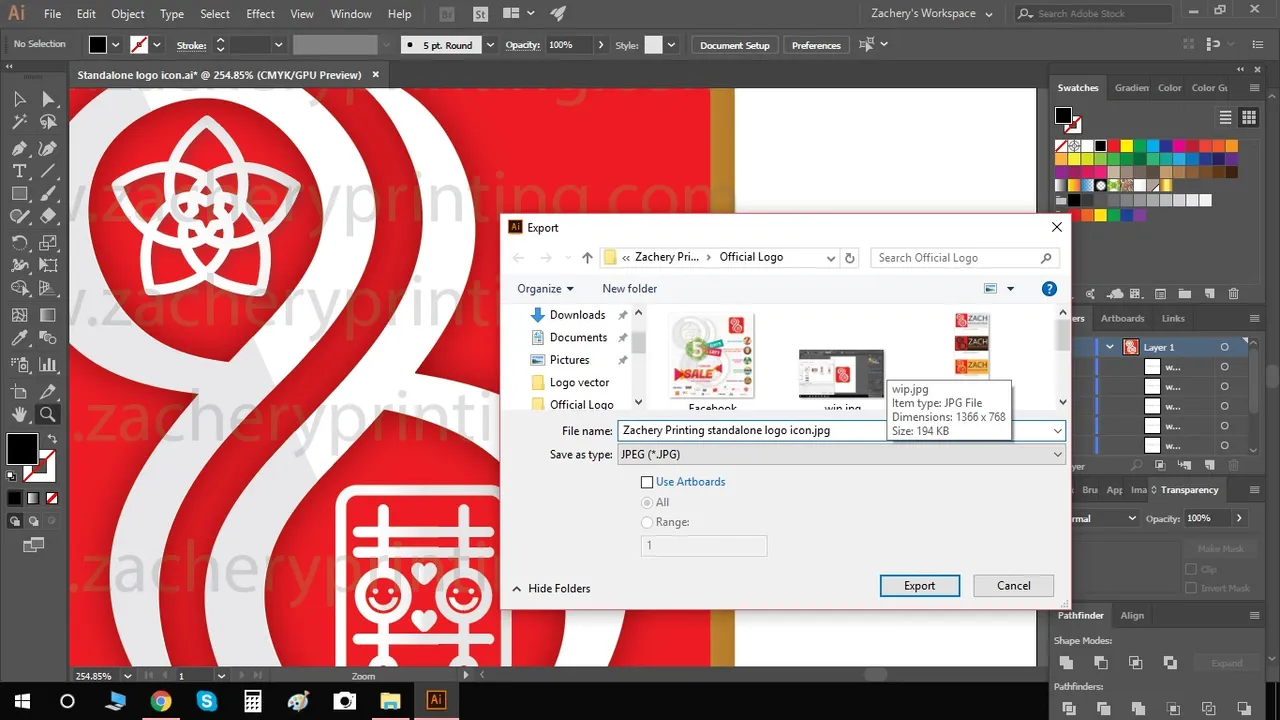This screenshot has width=1280, height=720.
Task: Open Help in Export dialog
Action: 1049,289
